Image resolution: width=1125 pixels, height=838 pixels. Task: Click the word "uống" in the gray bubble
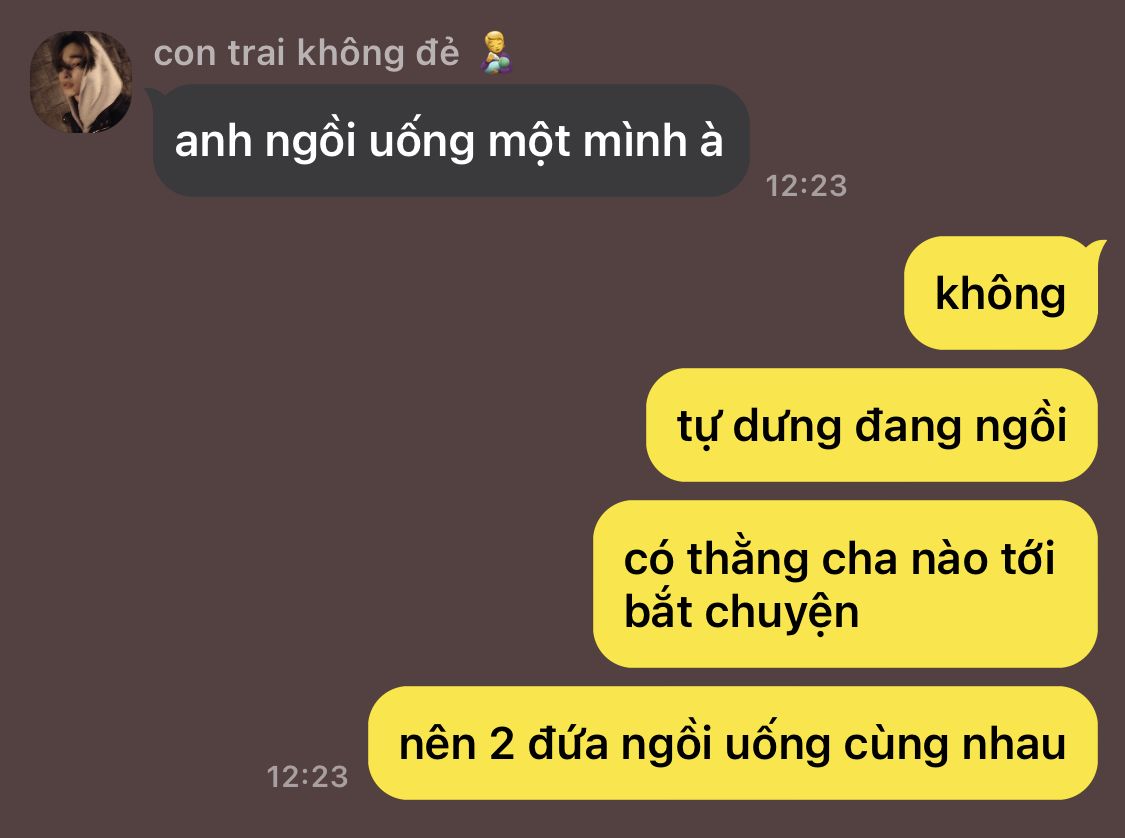coord(421,141)
